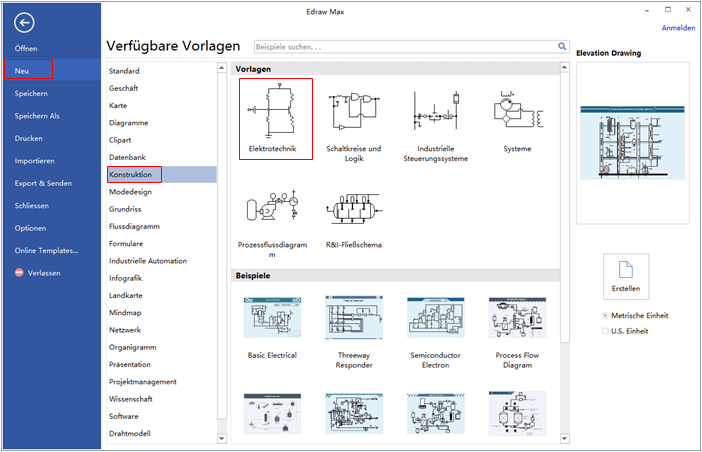Select the Drahtmodell category

click(x=130, y=433)
